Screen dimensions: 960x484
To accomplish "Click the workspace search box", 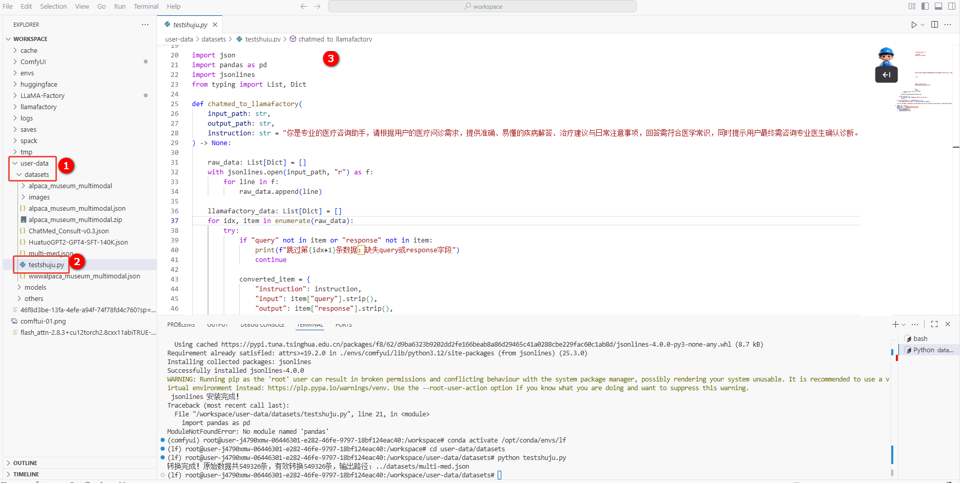I will [x=482, y=7].
